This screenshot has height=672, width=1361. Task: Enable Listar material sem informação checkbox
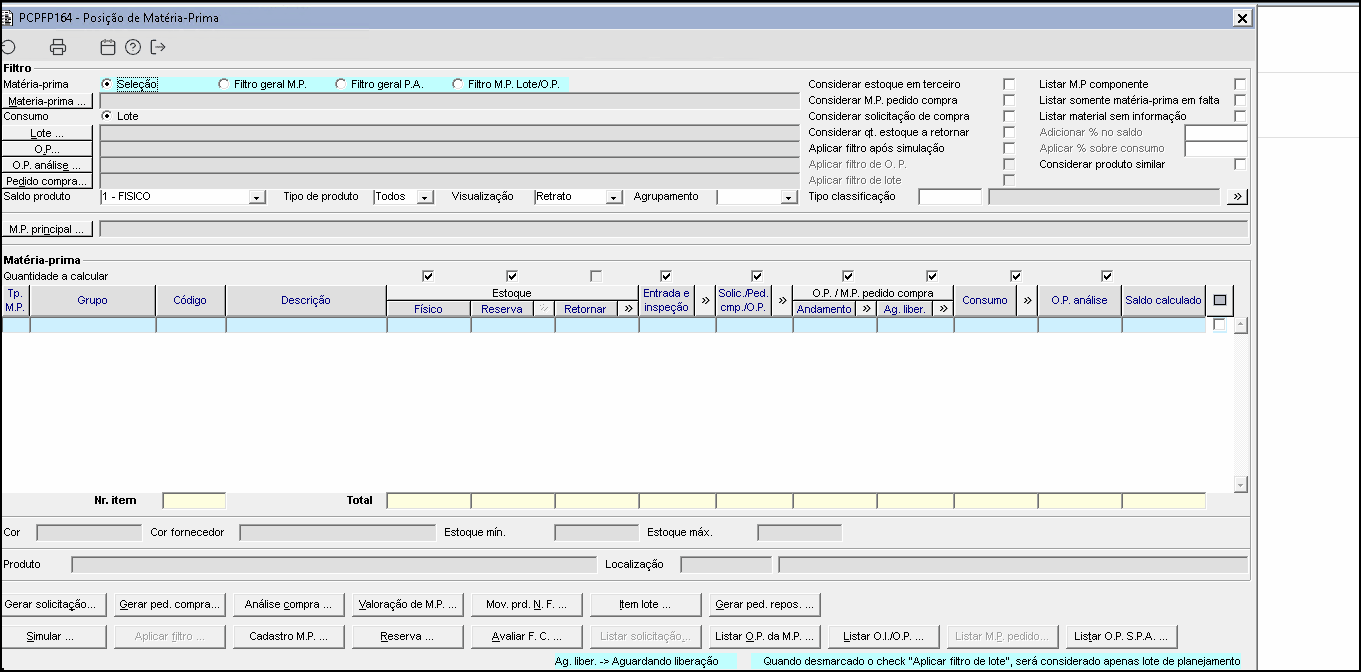pos(1240,116)
